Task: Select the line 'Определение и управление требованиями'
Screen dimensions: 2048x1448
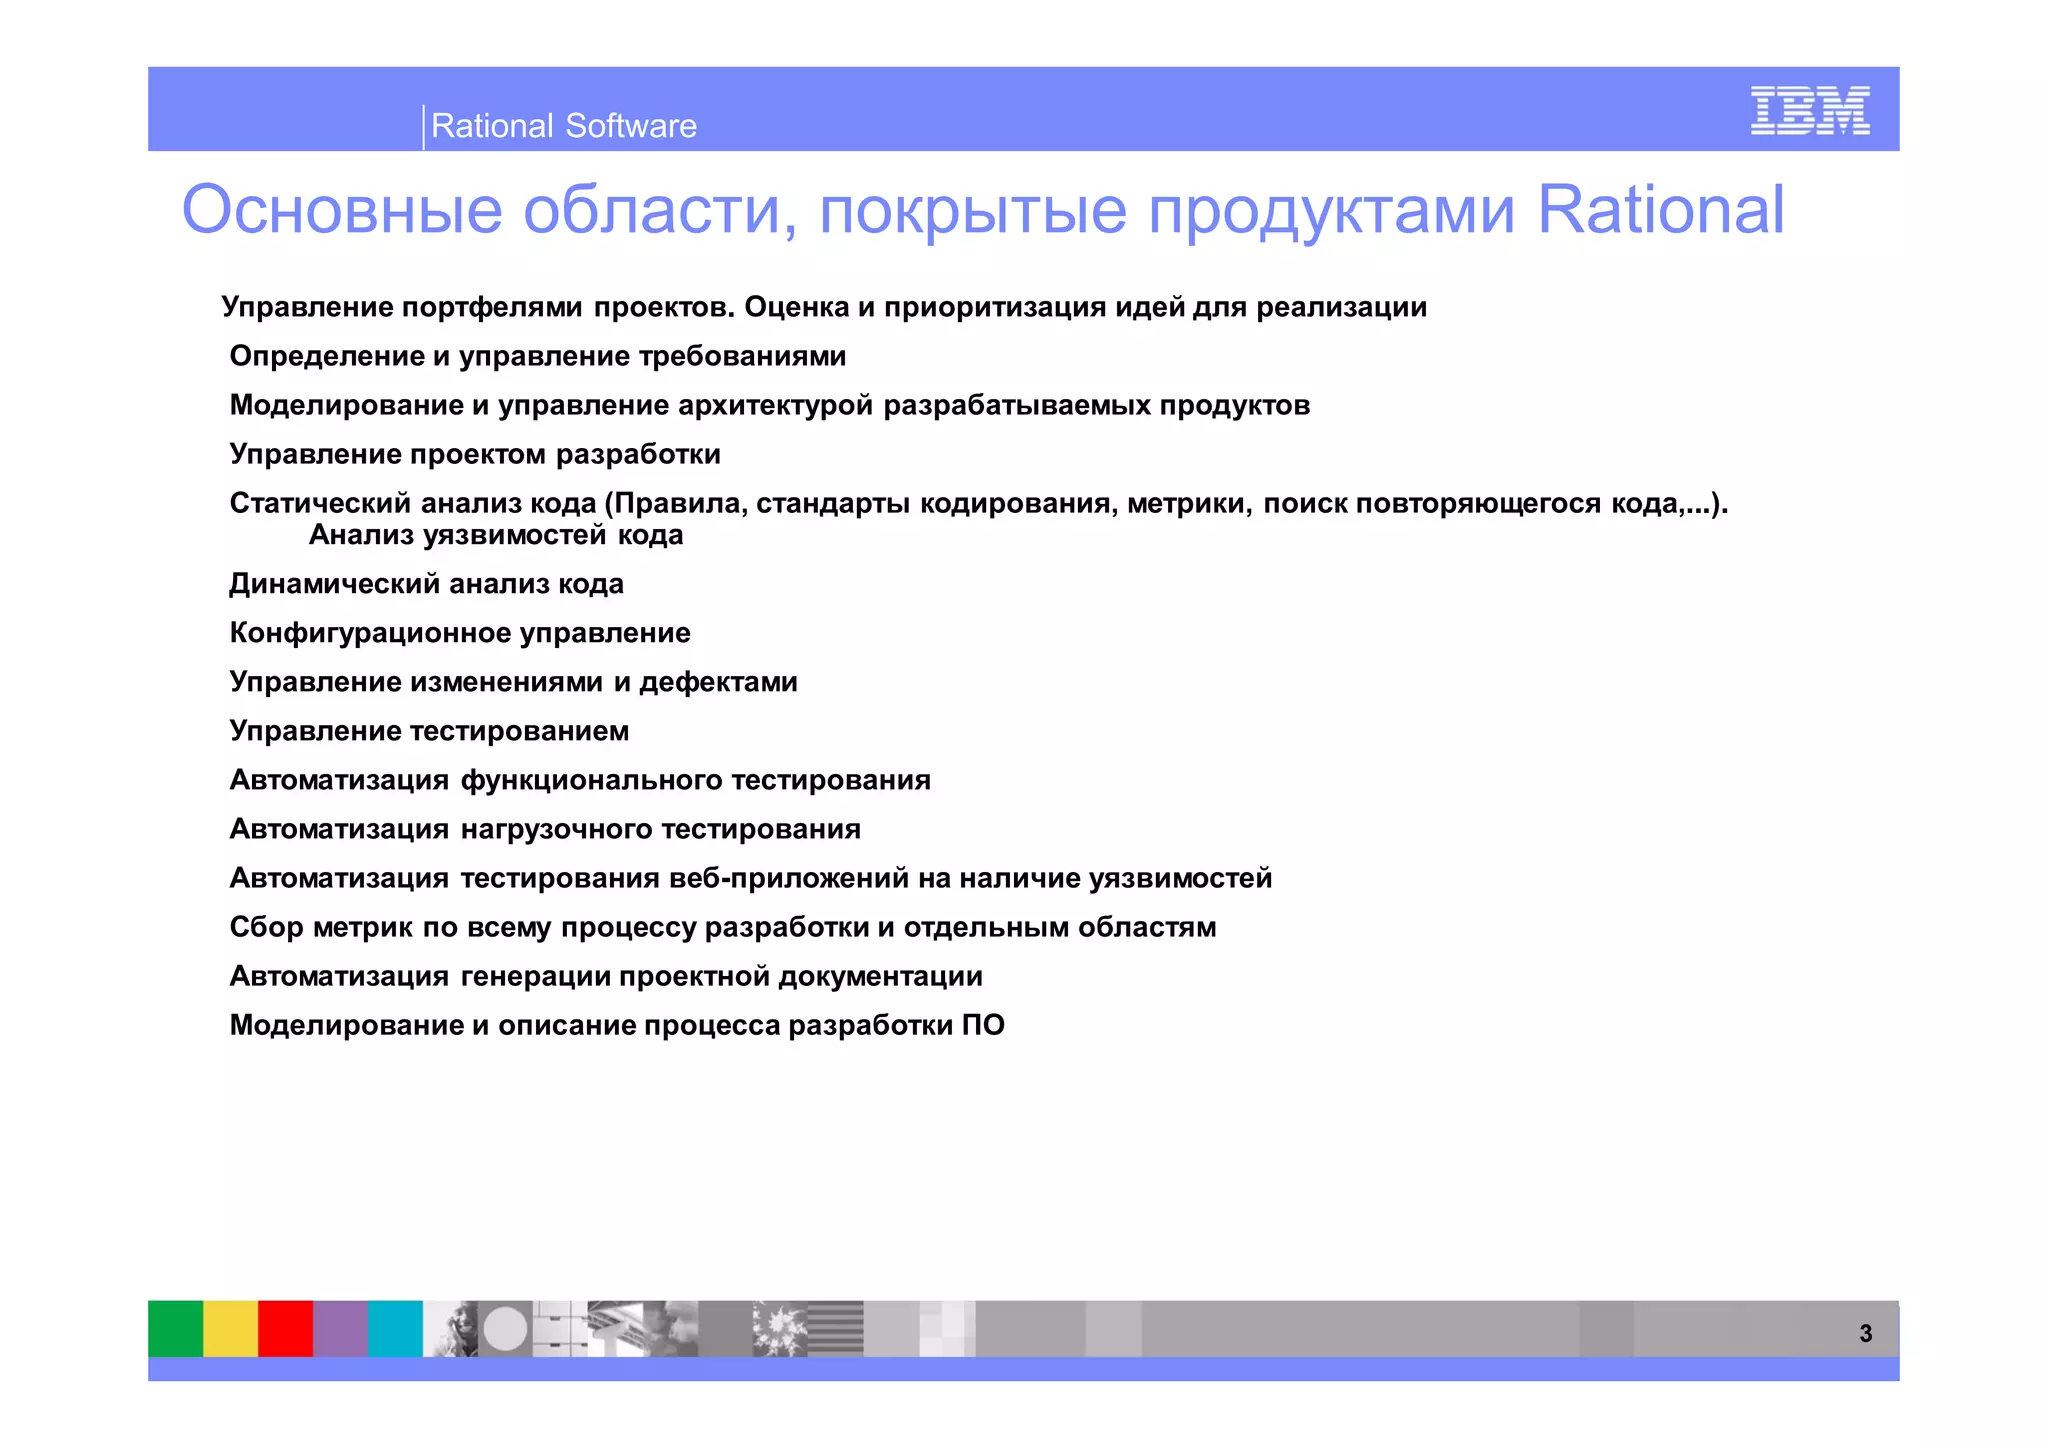Action: point(538,356)
